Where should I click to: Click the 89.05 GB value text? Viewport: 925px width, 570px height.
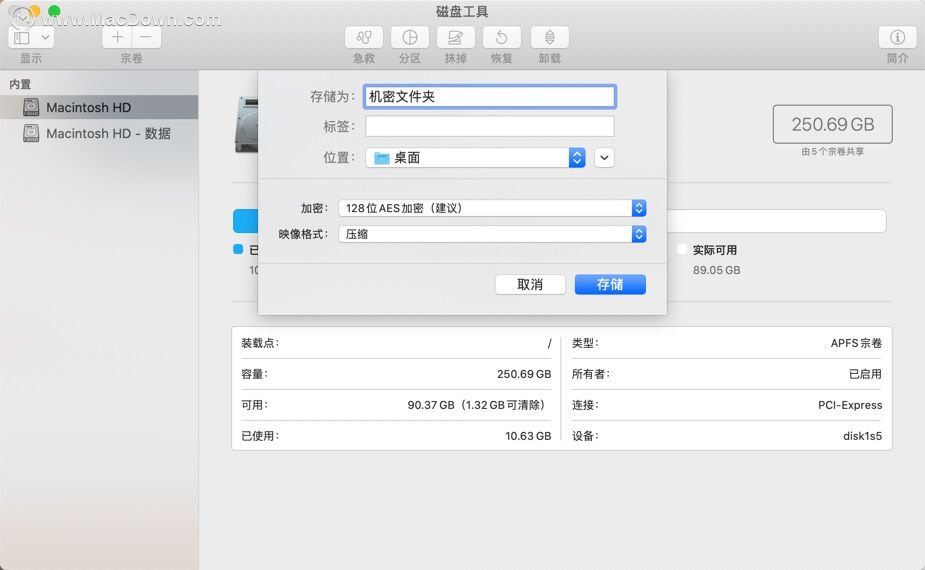tap(716, 270)
